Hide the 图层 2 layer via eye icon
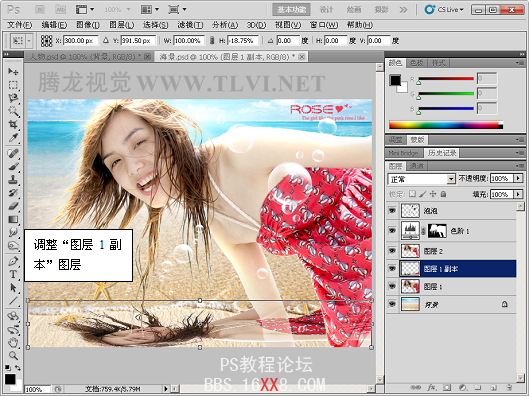 pos(392,251)
